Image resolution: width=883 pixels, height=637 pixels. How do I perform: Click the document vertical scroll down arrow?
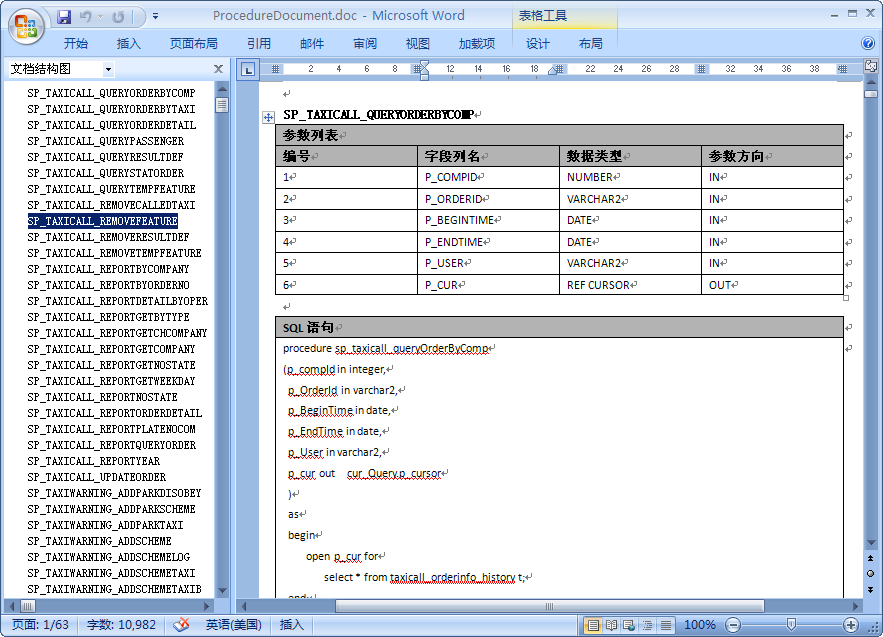pos(871,543)
